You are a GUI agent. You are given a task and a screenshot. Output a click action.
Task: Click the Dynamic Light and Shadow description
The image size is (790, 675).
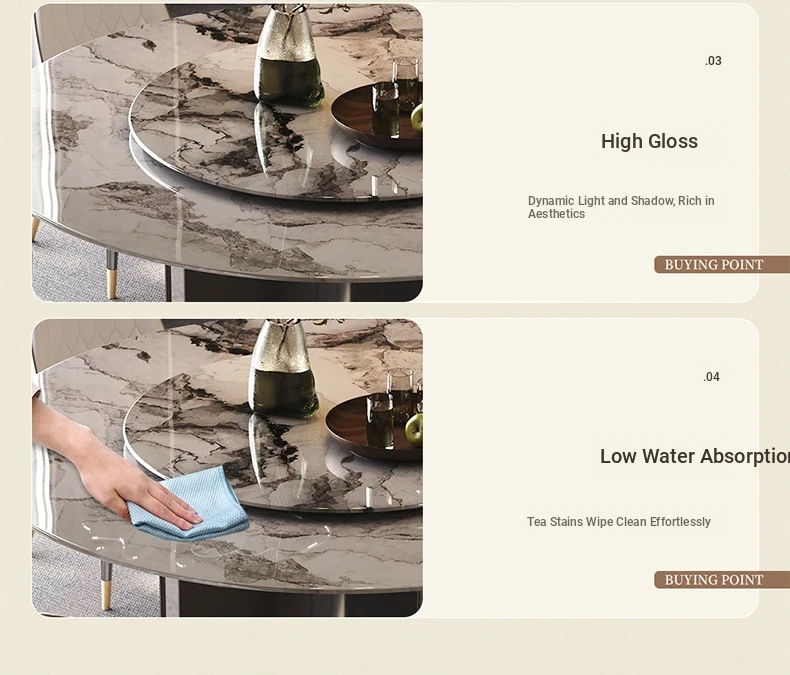pos(621,207)
